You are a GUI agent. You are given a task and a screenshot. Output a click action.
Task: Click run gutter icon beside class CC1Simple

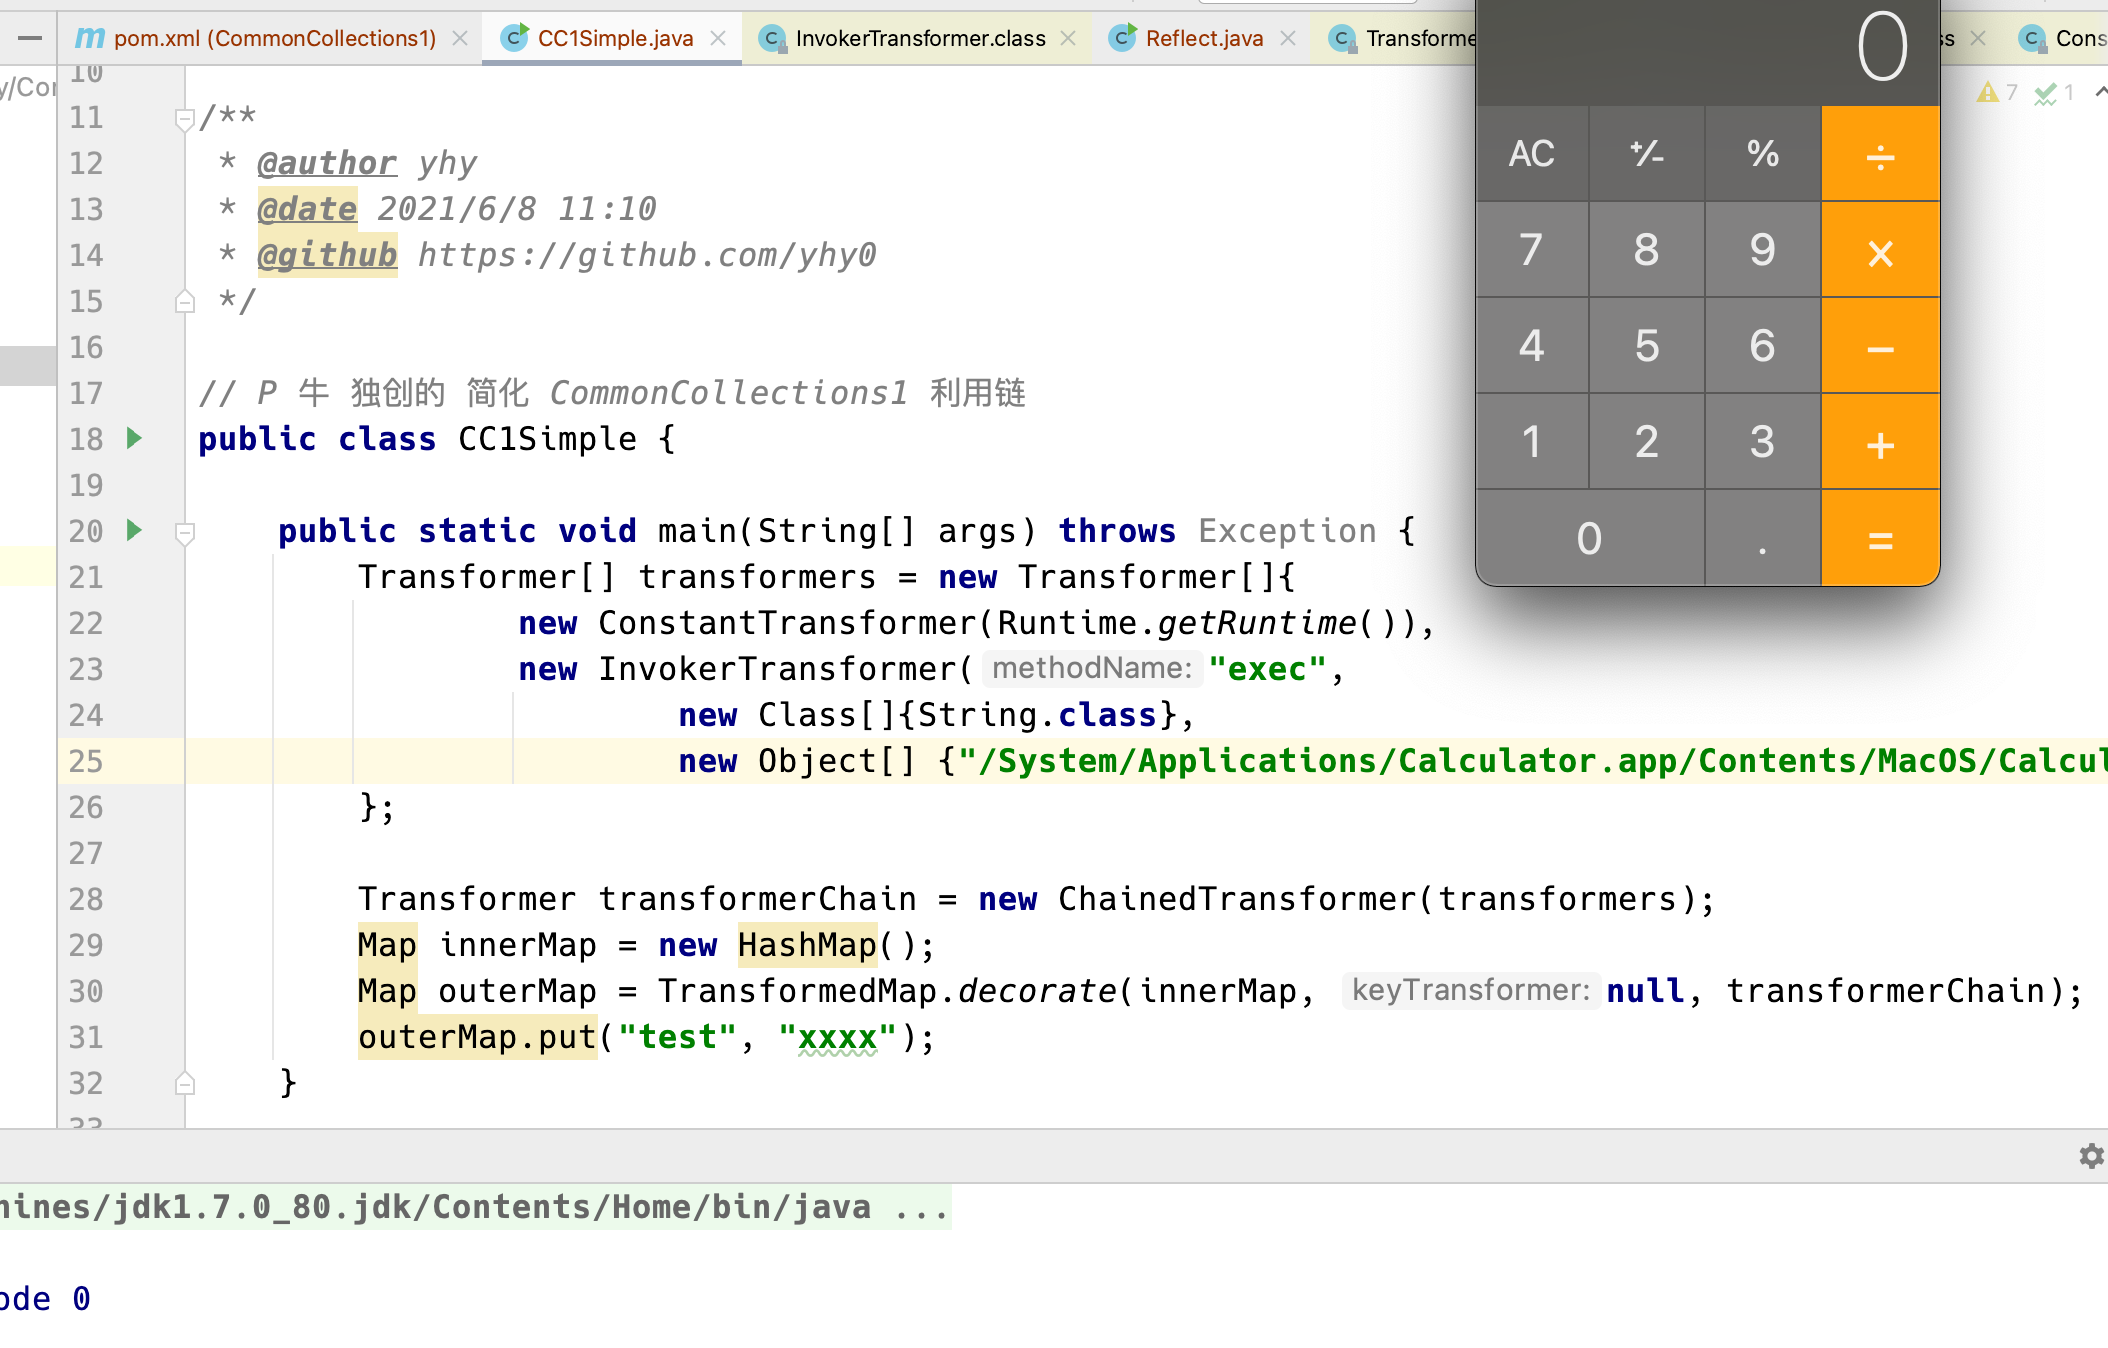pyautogui.click(x=134, y=438)
